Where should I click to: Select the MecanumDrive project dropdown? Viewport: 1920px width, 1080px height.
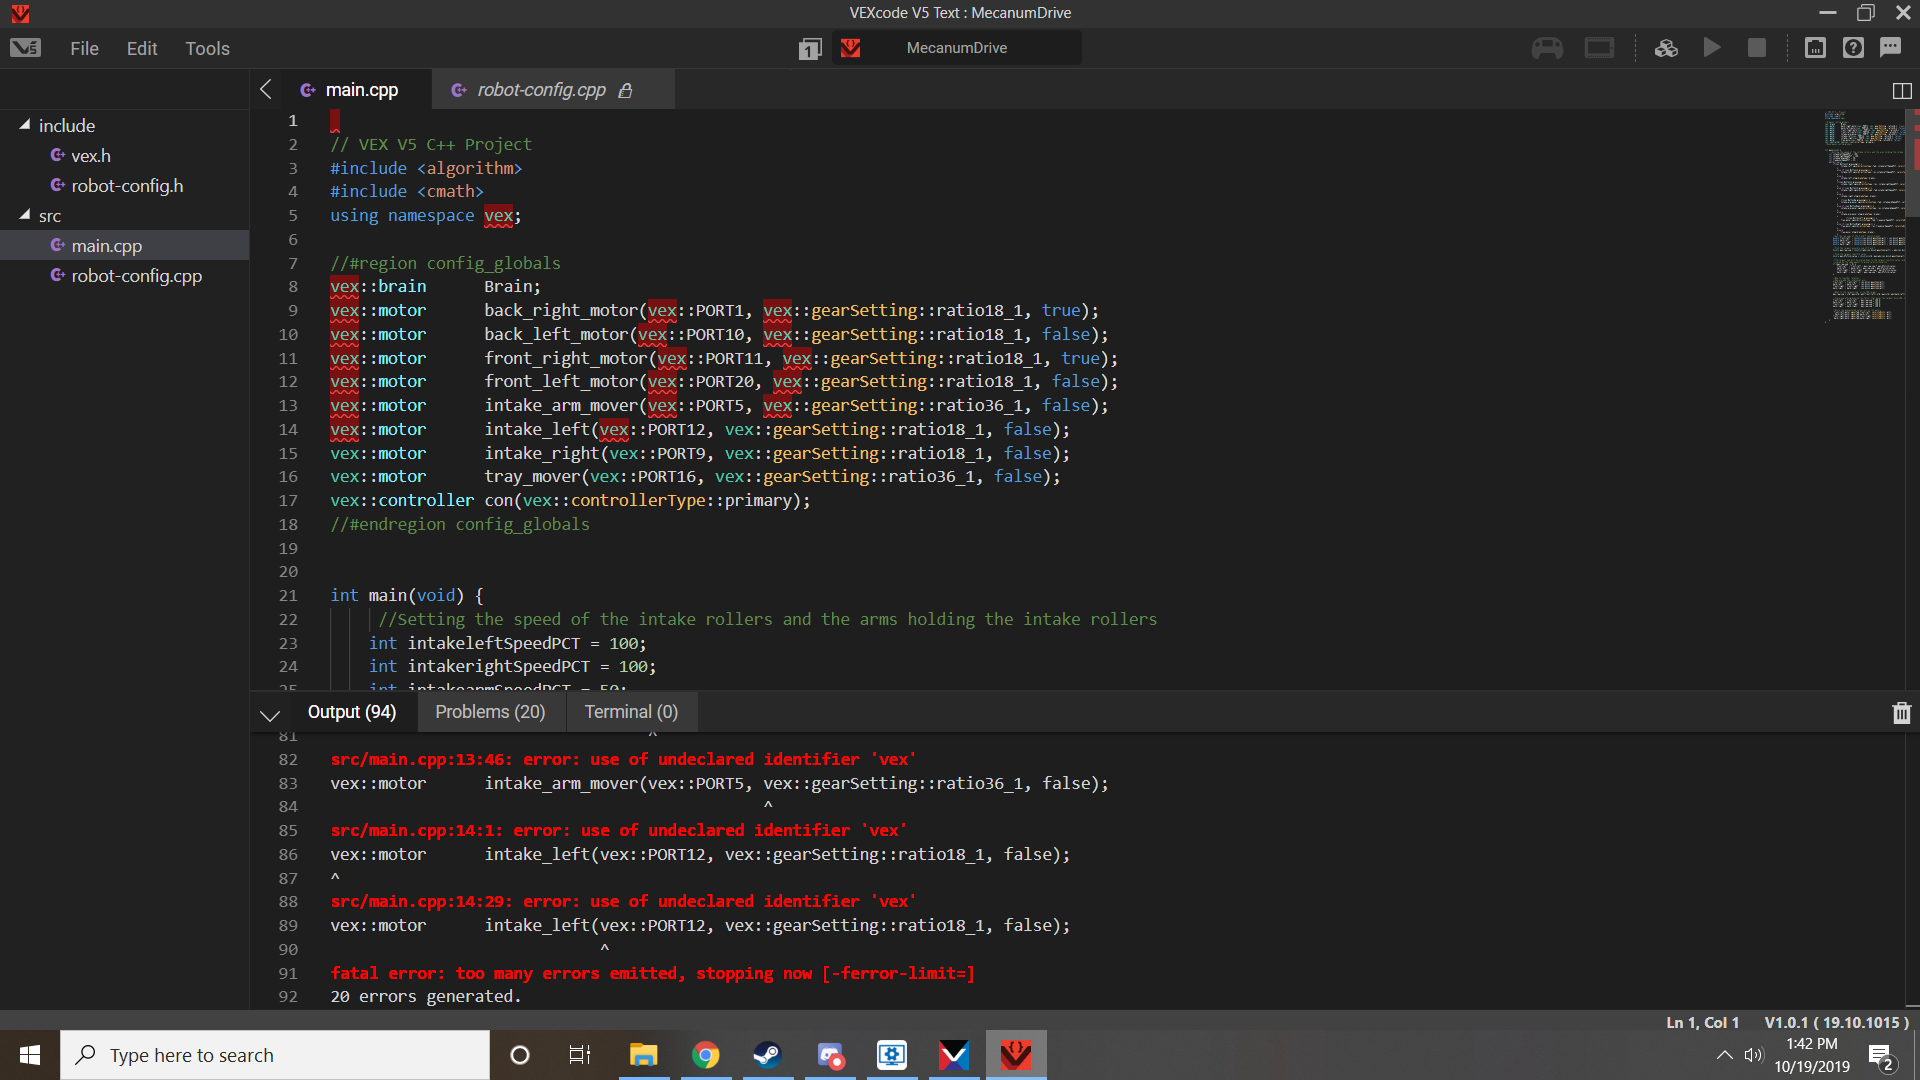959,47
